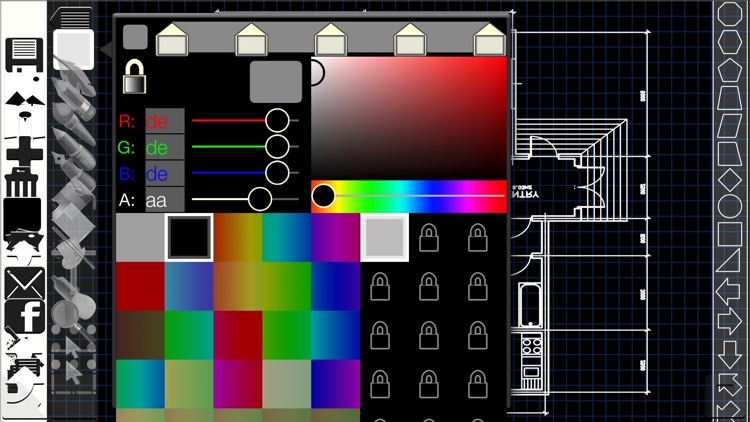This screenshot has width=750, height=422.
Task: Share to Facebook using the f icon
Action: [25, 317]
